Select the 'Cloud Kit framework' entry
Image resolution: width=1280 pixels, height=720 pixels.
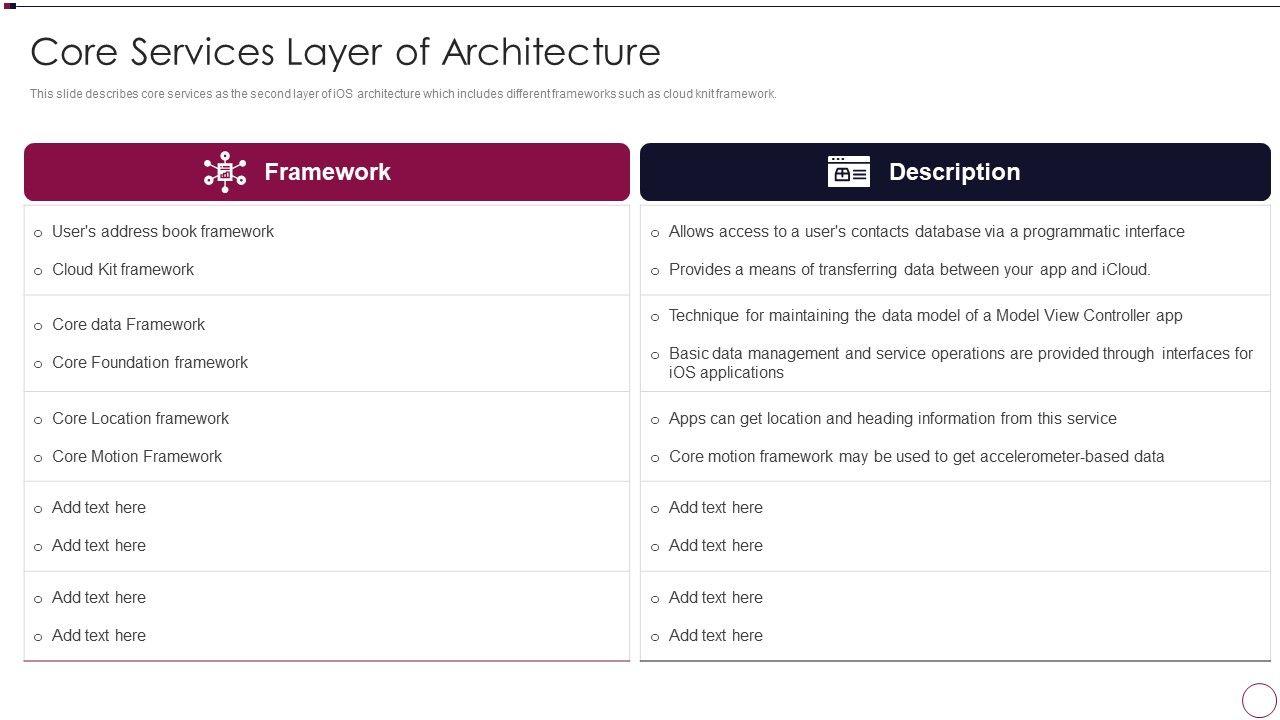pyautogui.click(x=123, y=270)
